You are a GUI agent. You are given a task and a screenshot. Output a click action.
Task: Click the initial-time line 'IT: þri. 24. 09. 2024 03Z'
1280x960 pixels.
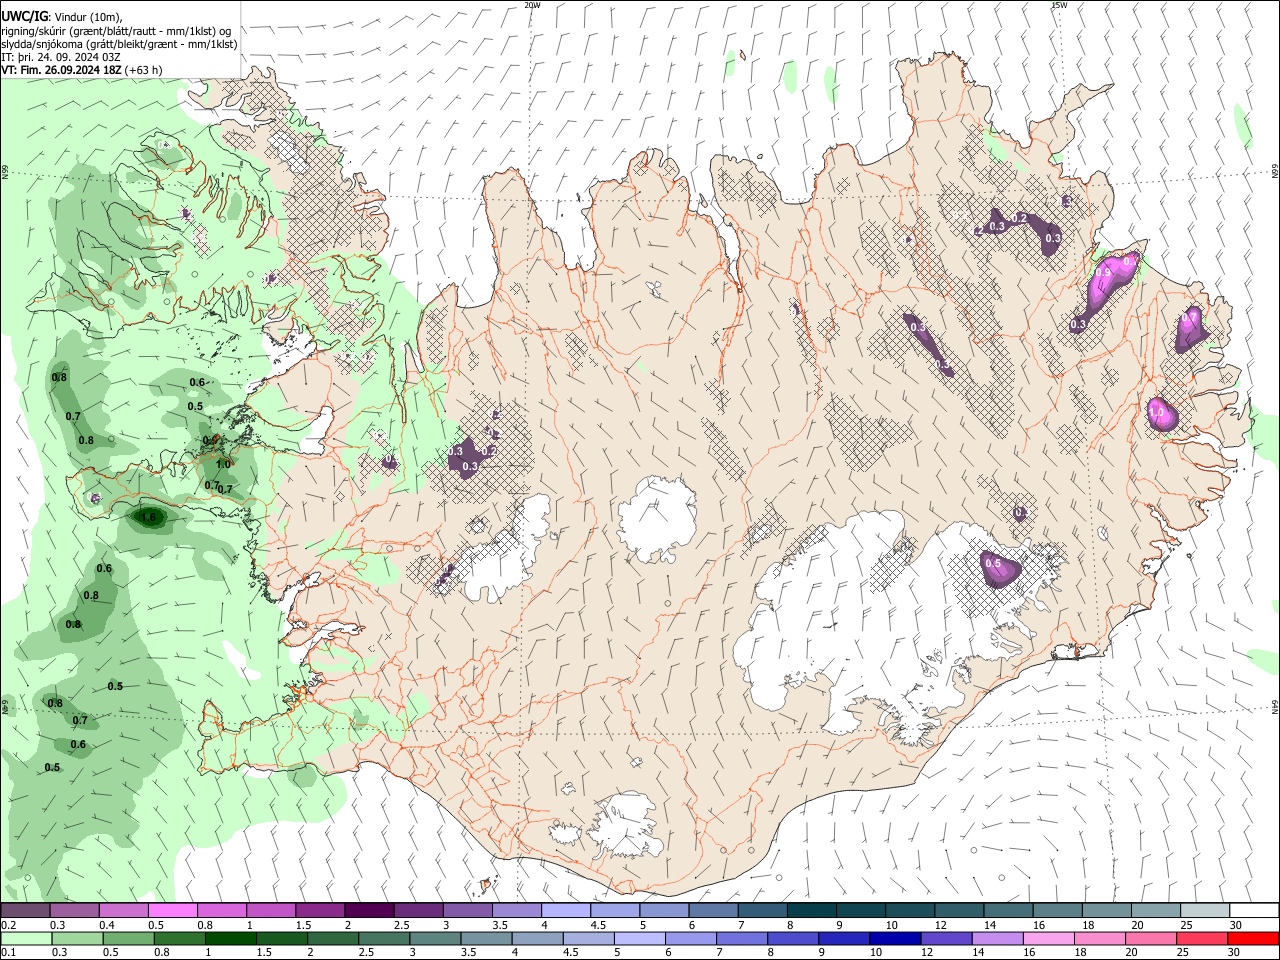61,57
